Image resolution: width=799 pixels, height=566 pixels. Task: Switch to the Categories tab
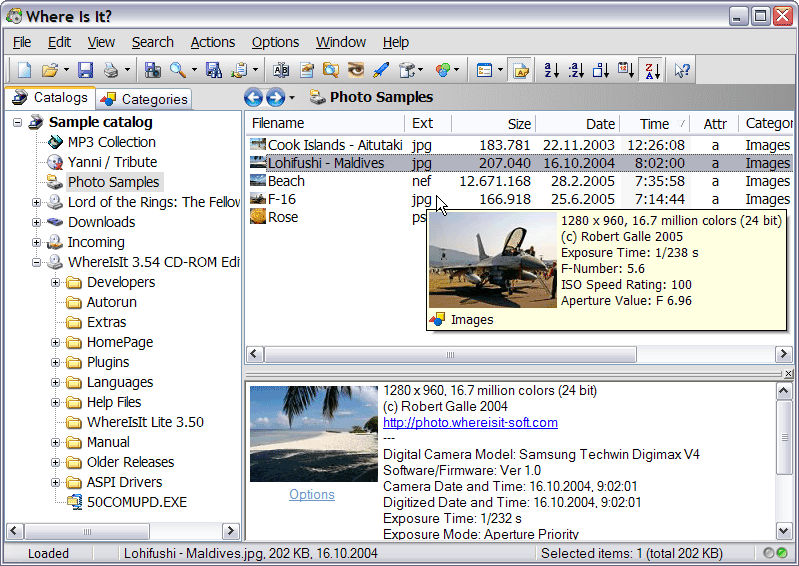144,99
